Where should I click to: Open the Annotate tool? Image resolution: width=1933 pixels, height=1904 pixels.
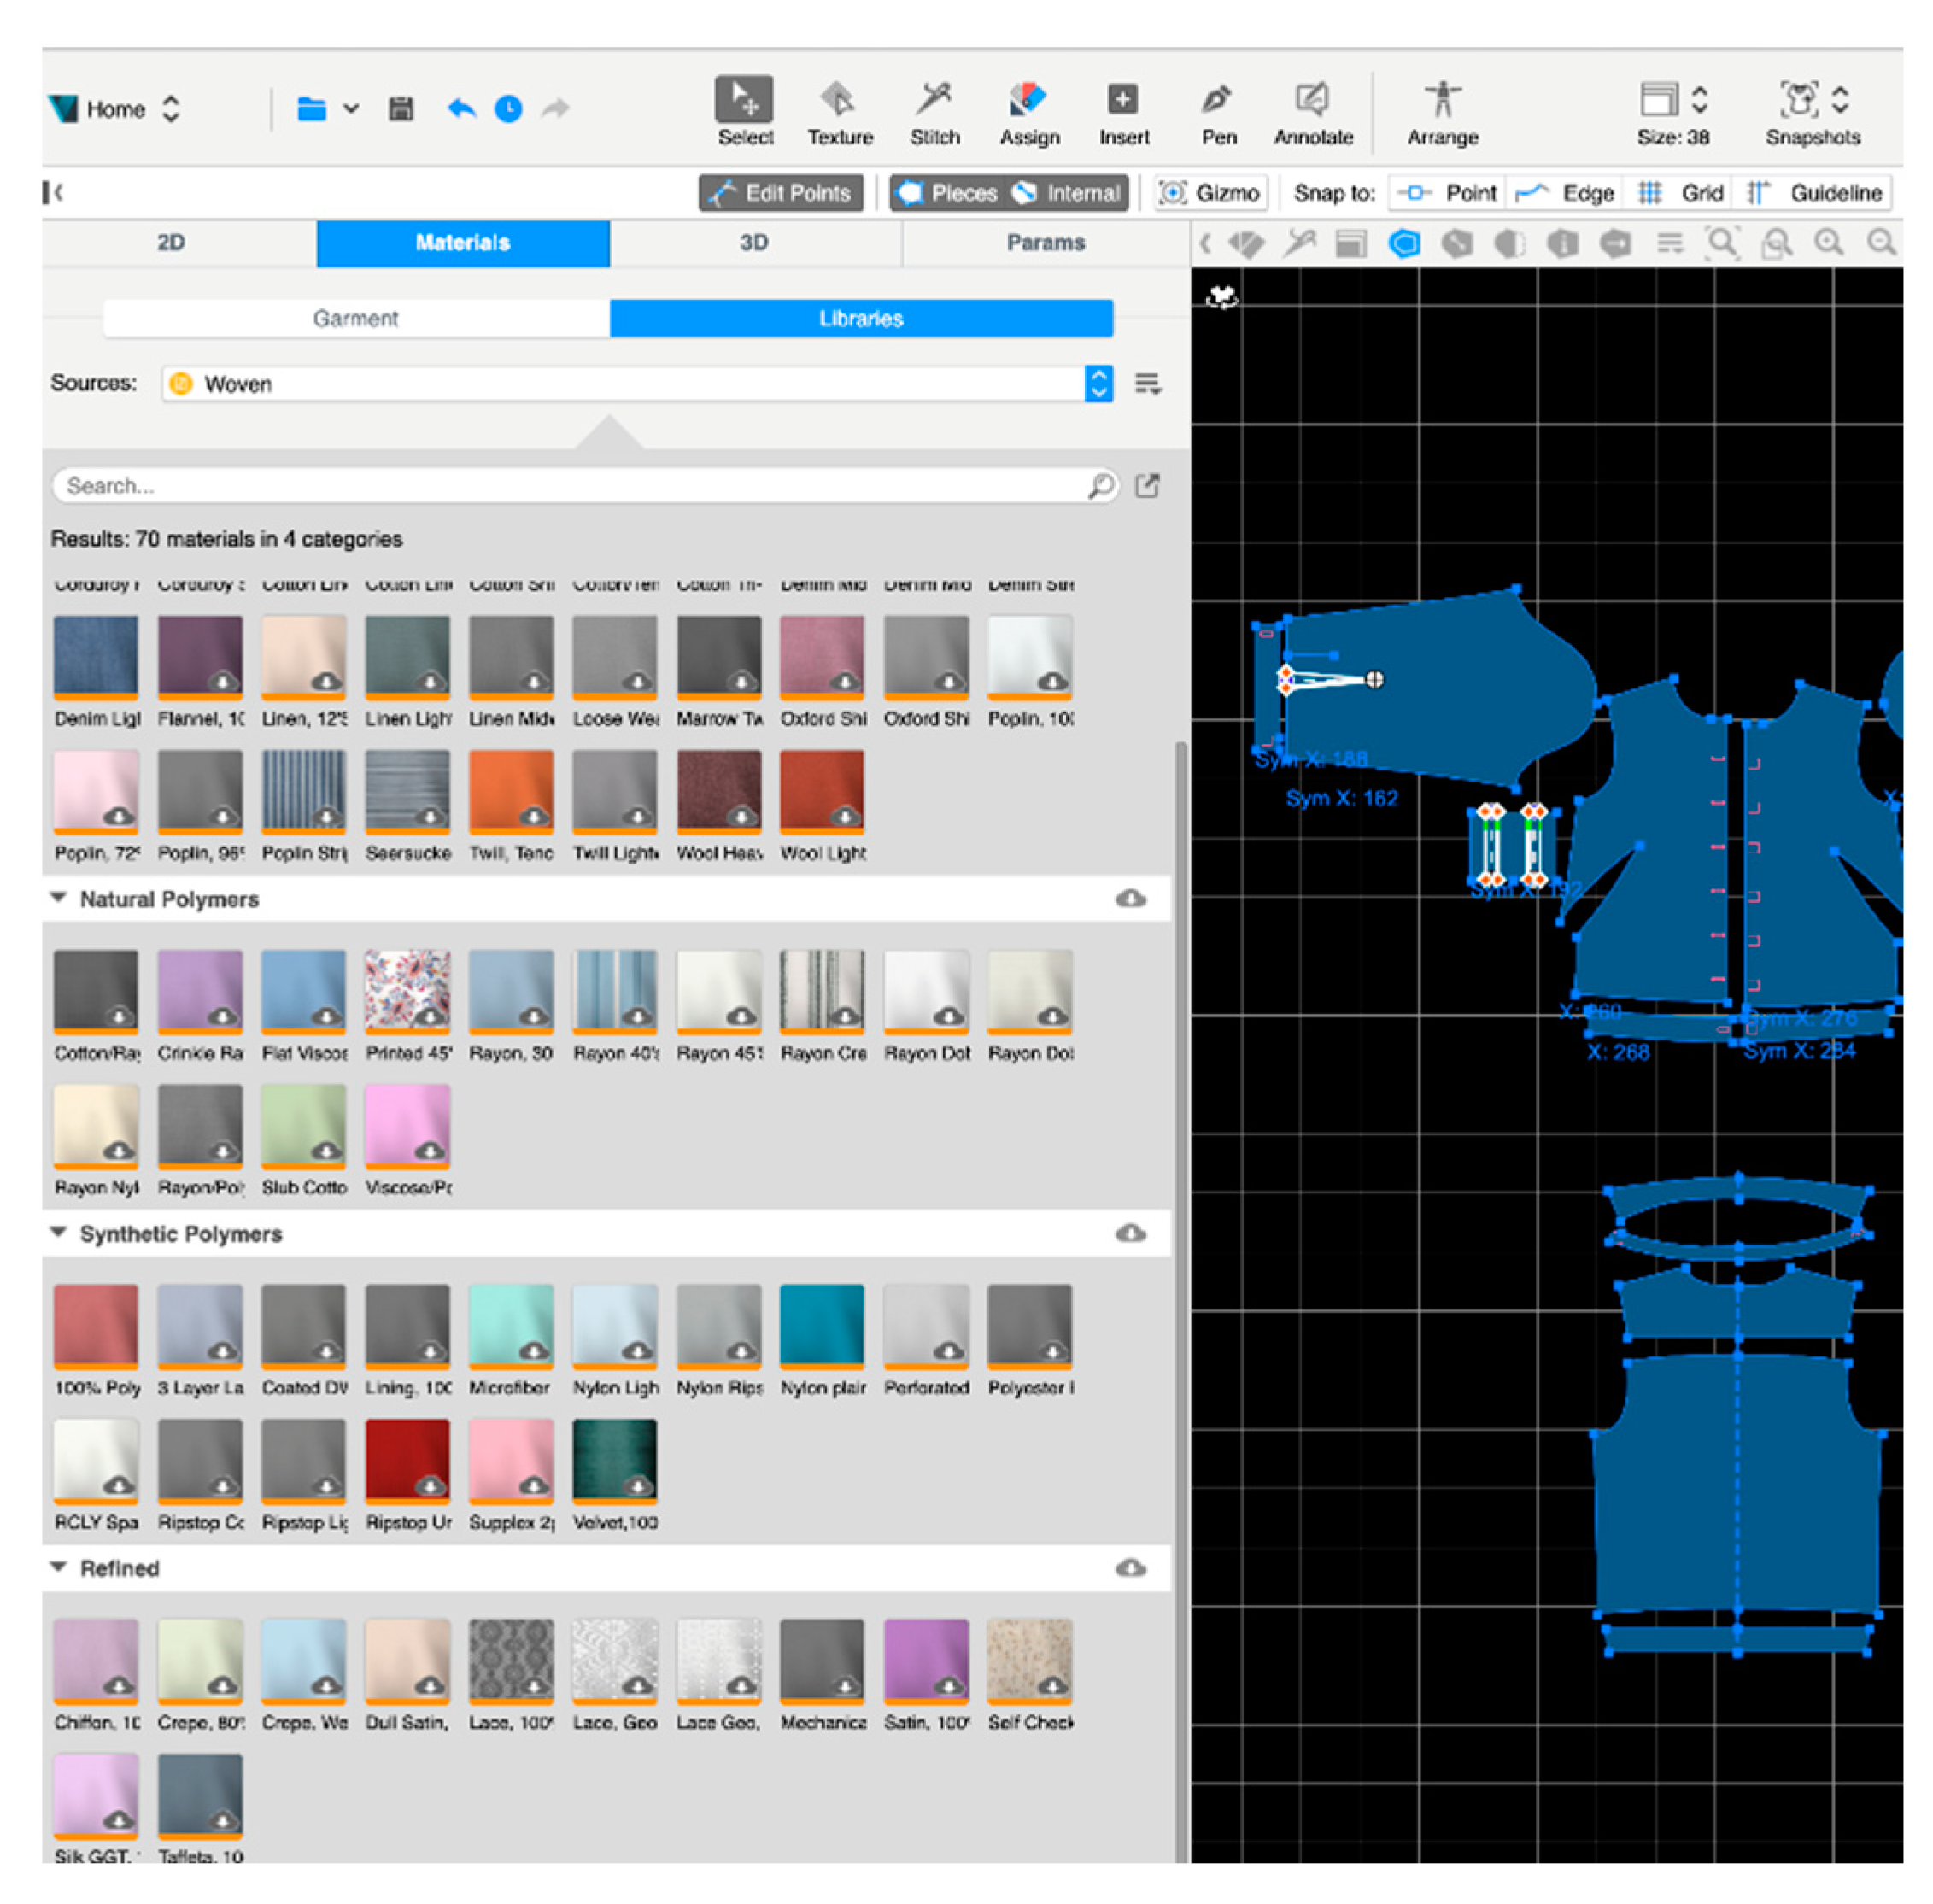tap(1313, 112)
